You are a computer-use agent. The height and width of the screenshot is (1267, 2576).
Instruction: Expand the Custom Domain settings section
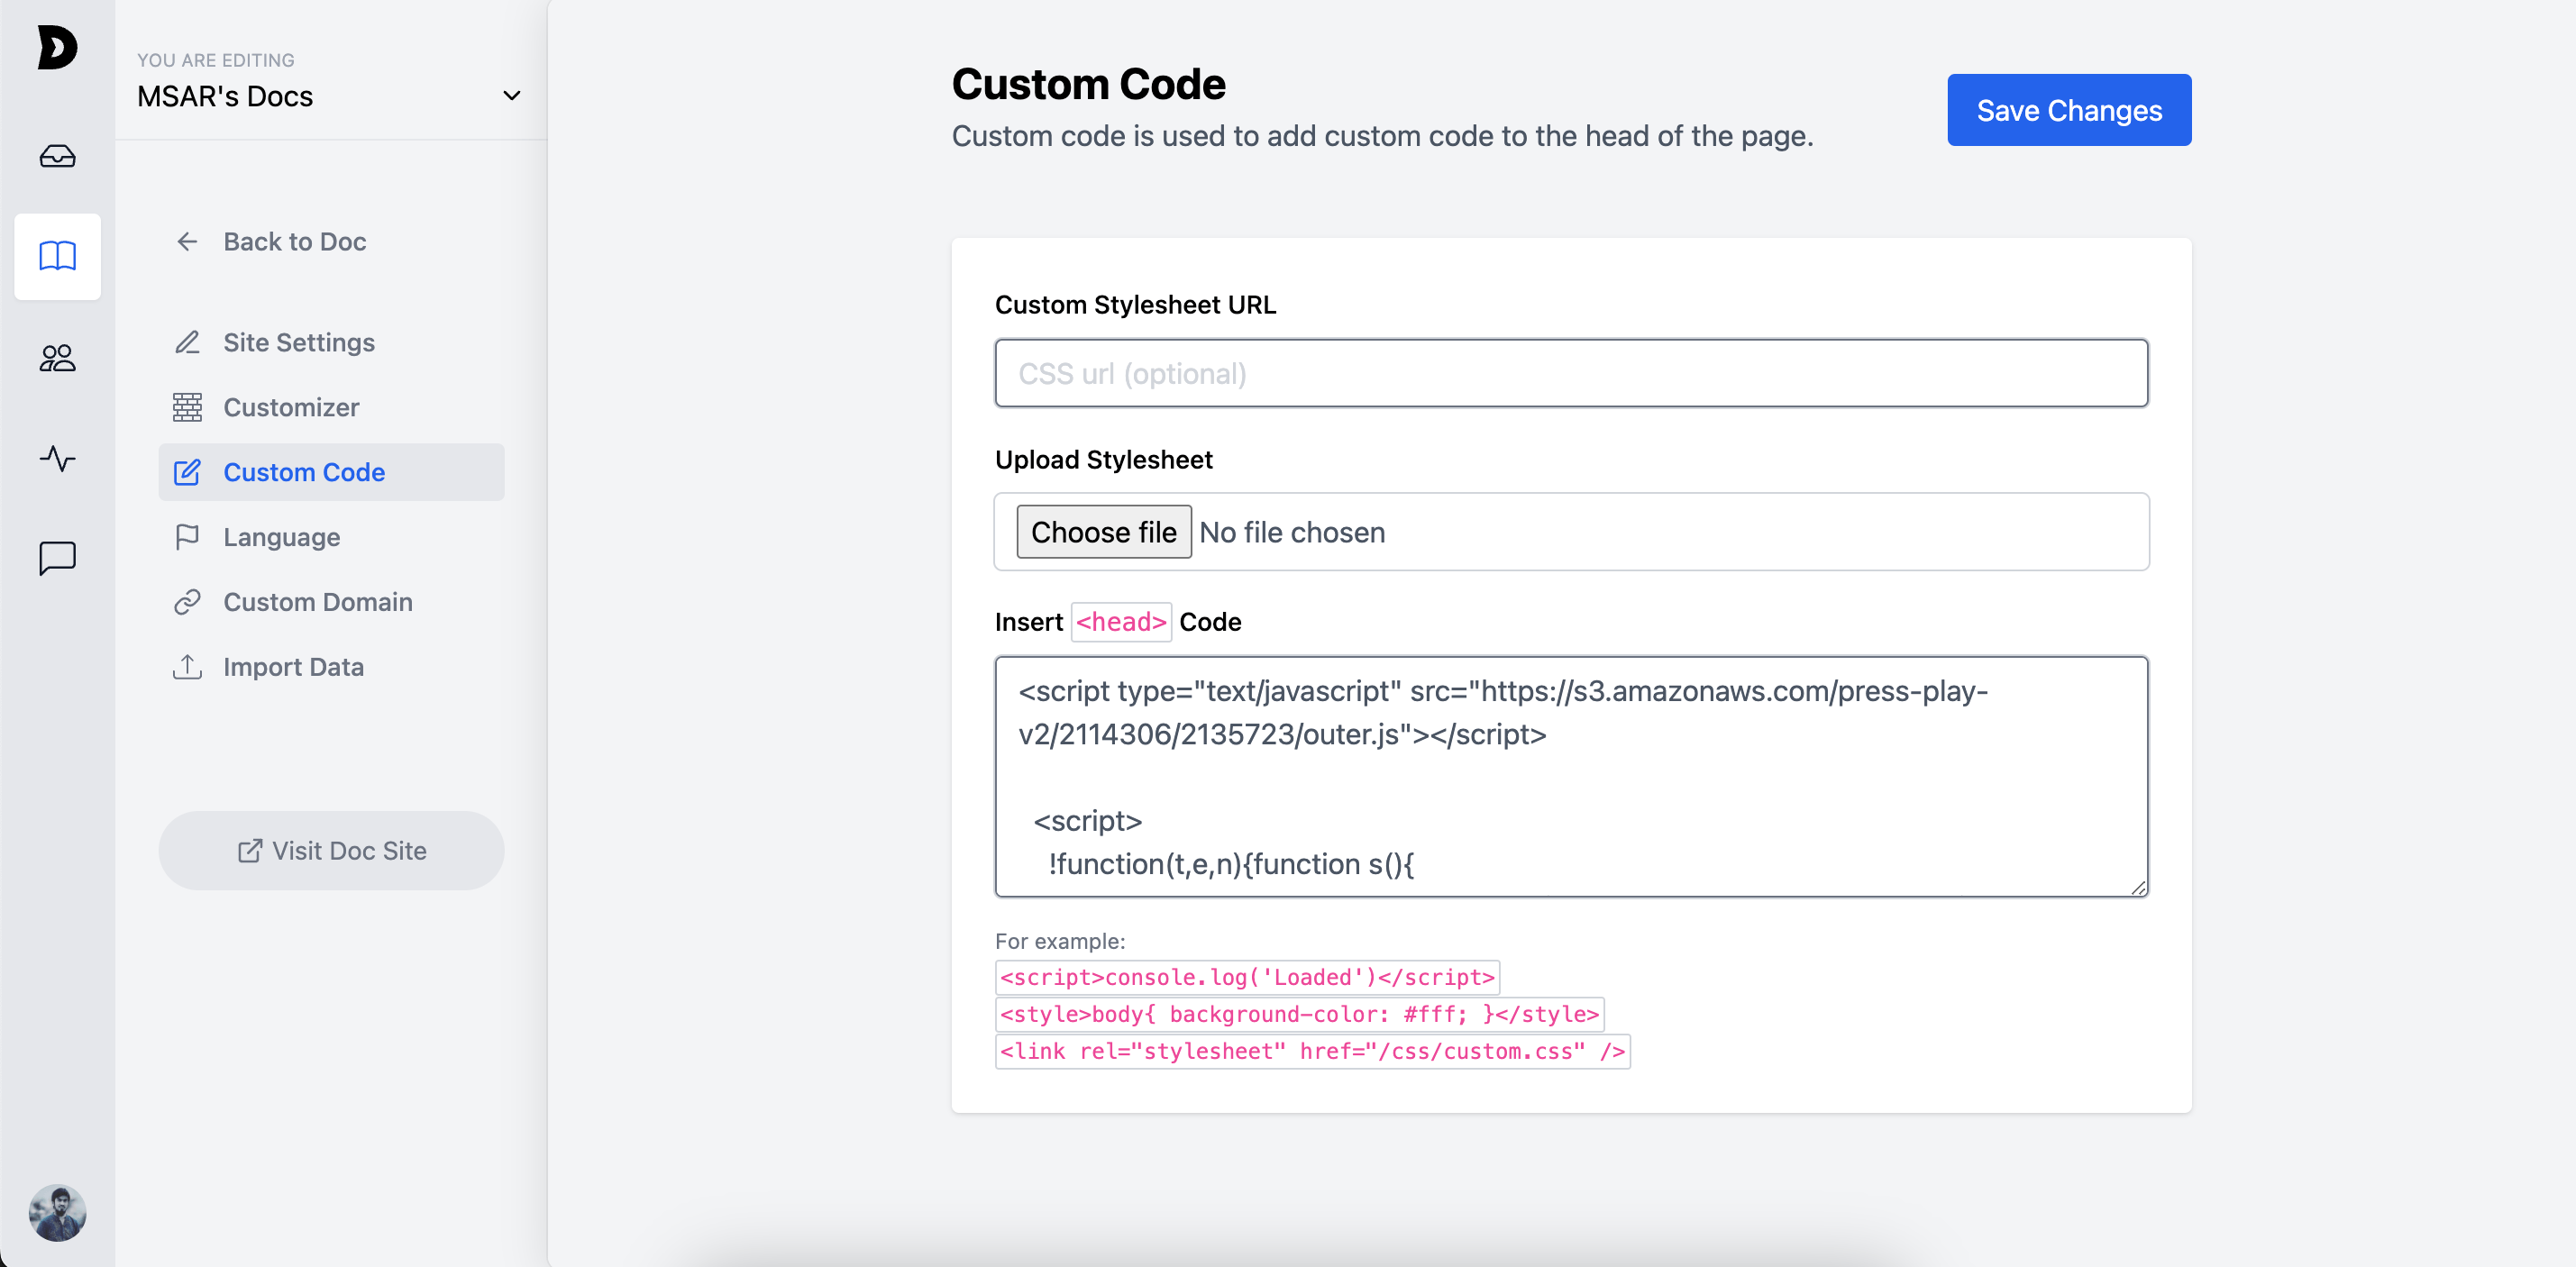319,601
